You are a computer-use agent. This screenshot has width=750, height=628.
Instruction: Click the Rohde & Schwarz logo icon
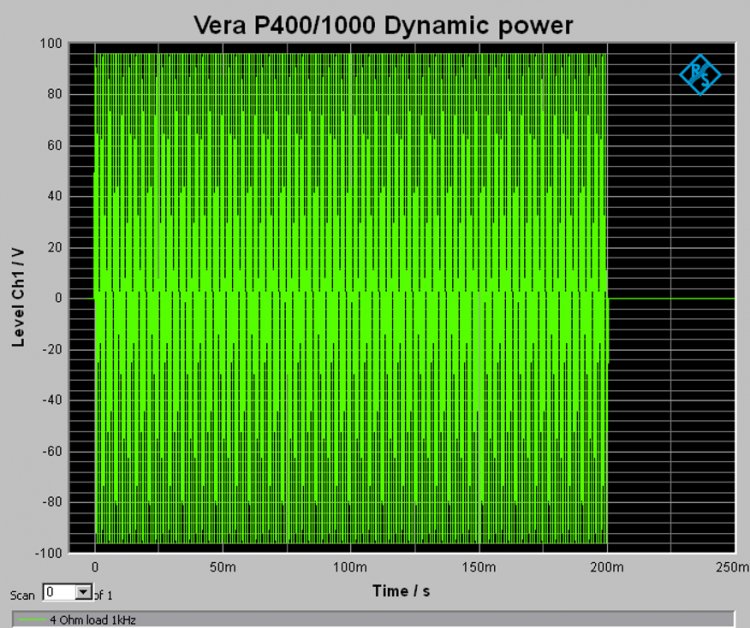pyautogui.click(x=700, y=75)
